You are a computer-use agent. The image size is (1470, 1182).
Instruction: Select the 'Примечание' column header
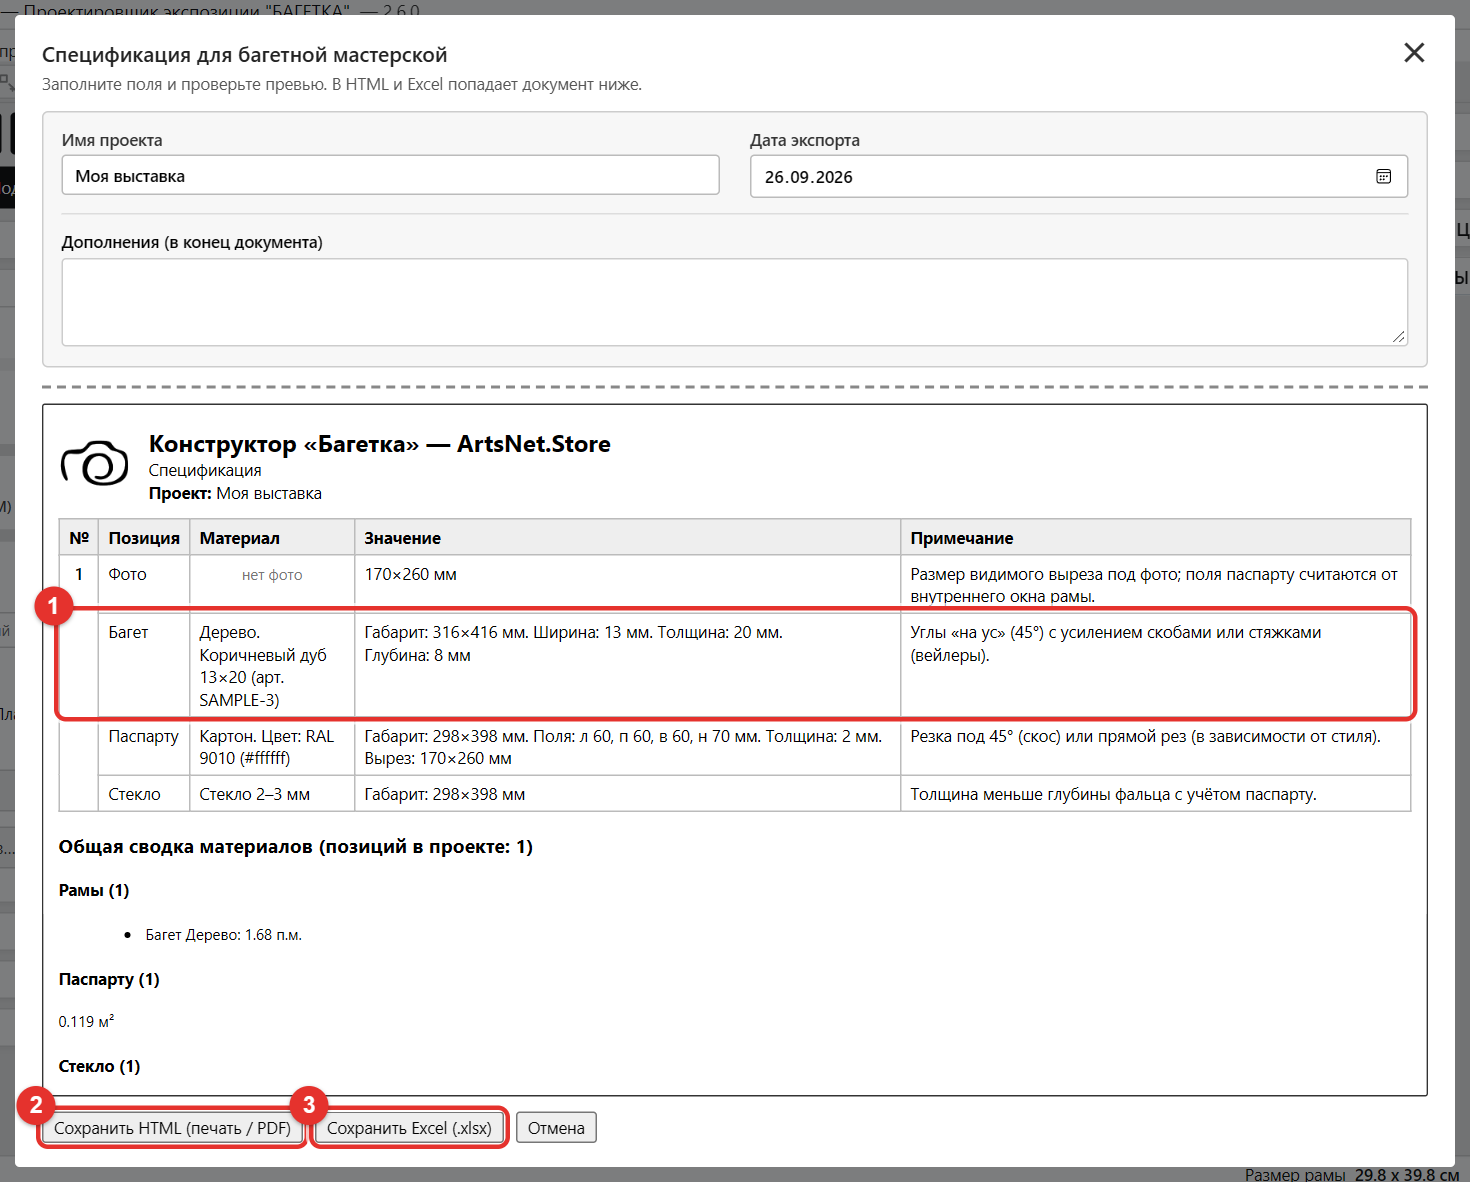(x=1155, y=537)
